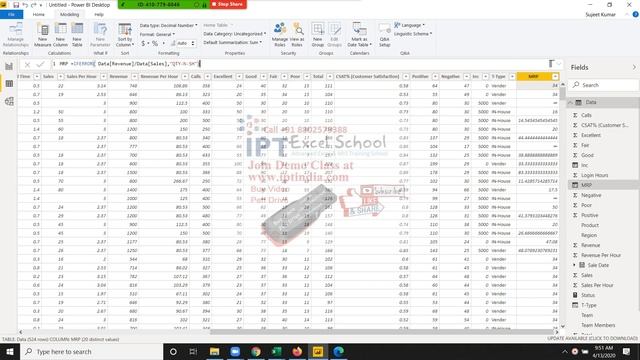Click inside the DAX formula bar
The height and width of the screenshot is (360, 640).
click(300, 64)
